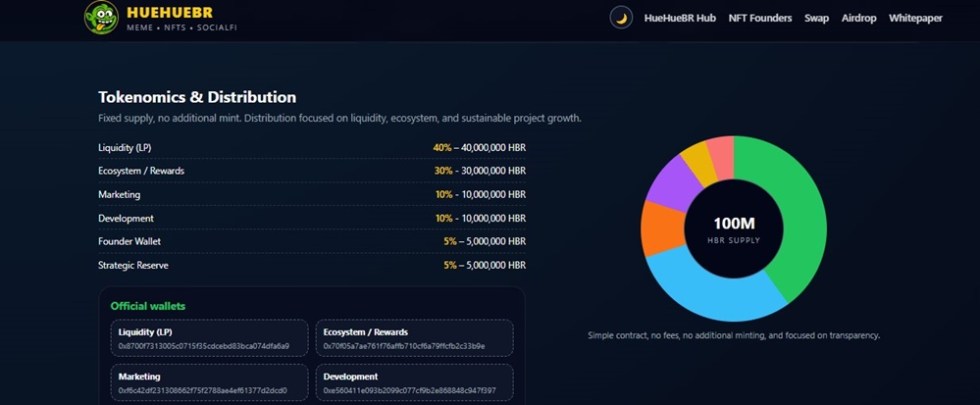Click the orange segment of donut chart

[x=660, y=226]
